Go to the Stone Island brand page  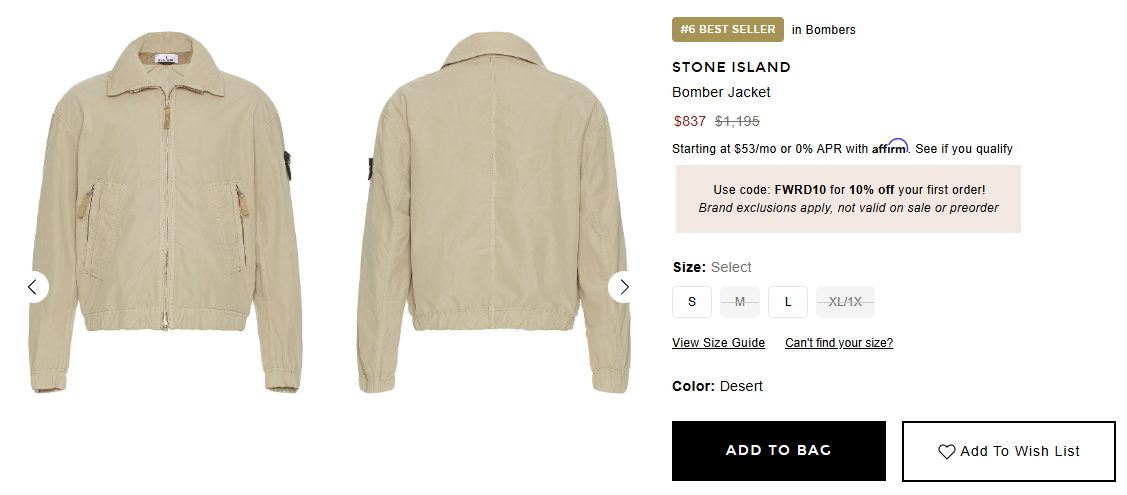731,67
